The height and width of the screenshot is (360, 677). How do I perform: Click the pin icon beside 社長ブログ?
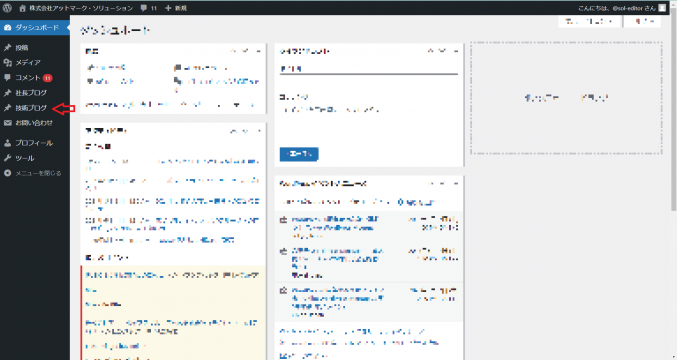point(7,93)
